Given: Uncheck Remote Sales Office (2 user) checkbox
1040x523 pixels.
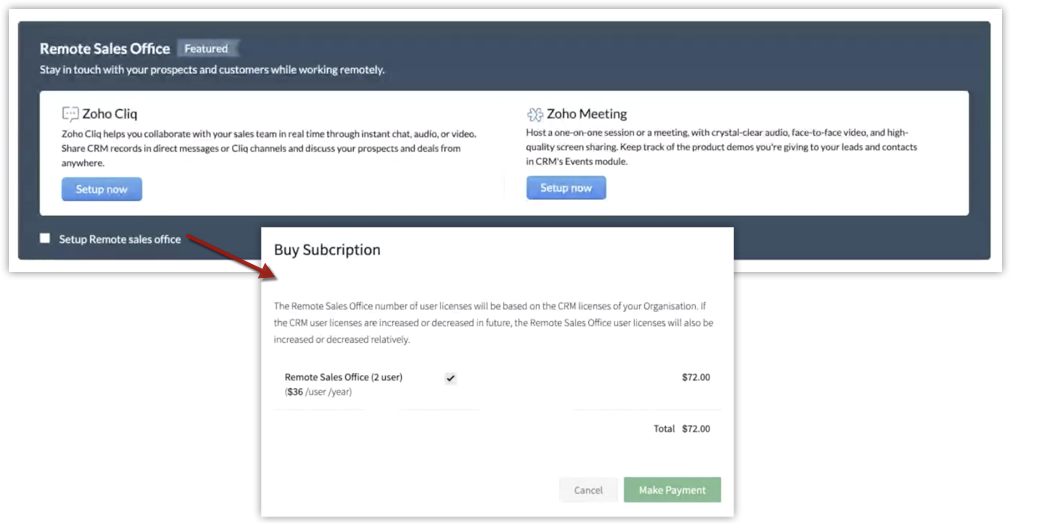Looking at the screenshot, I should point(450,378).
